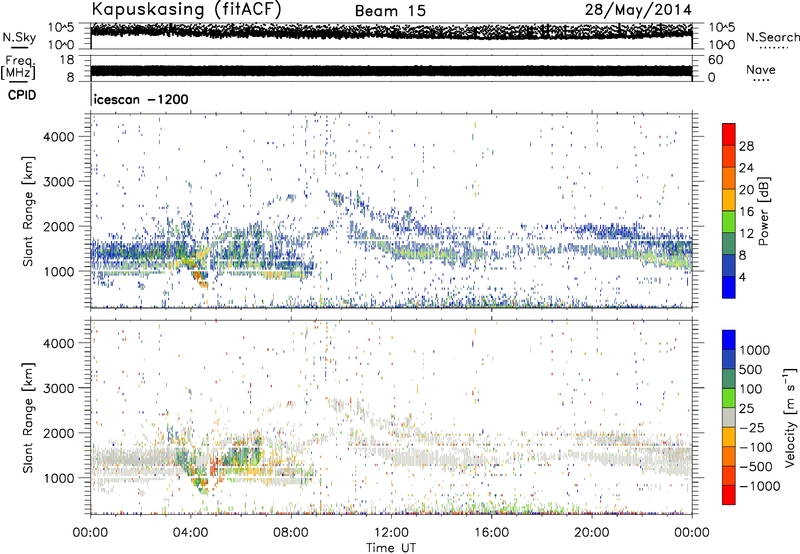Viewport: 800px width, 554px height.
Task: Click the '04:00' time axis label
Action: coord(191,533)
